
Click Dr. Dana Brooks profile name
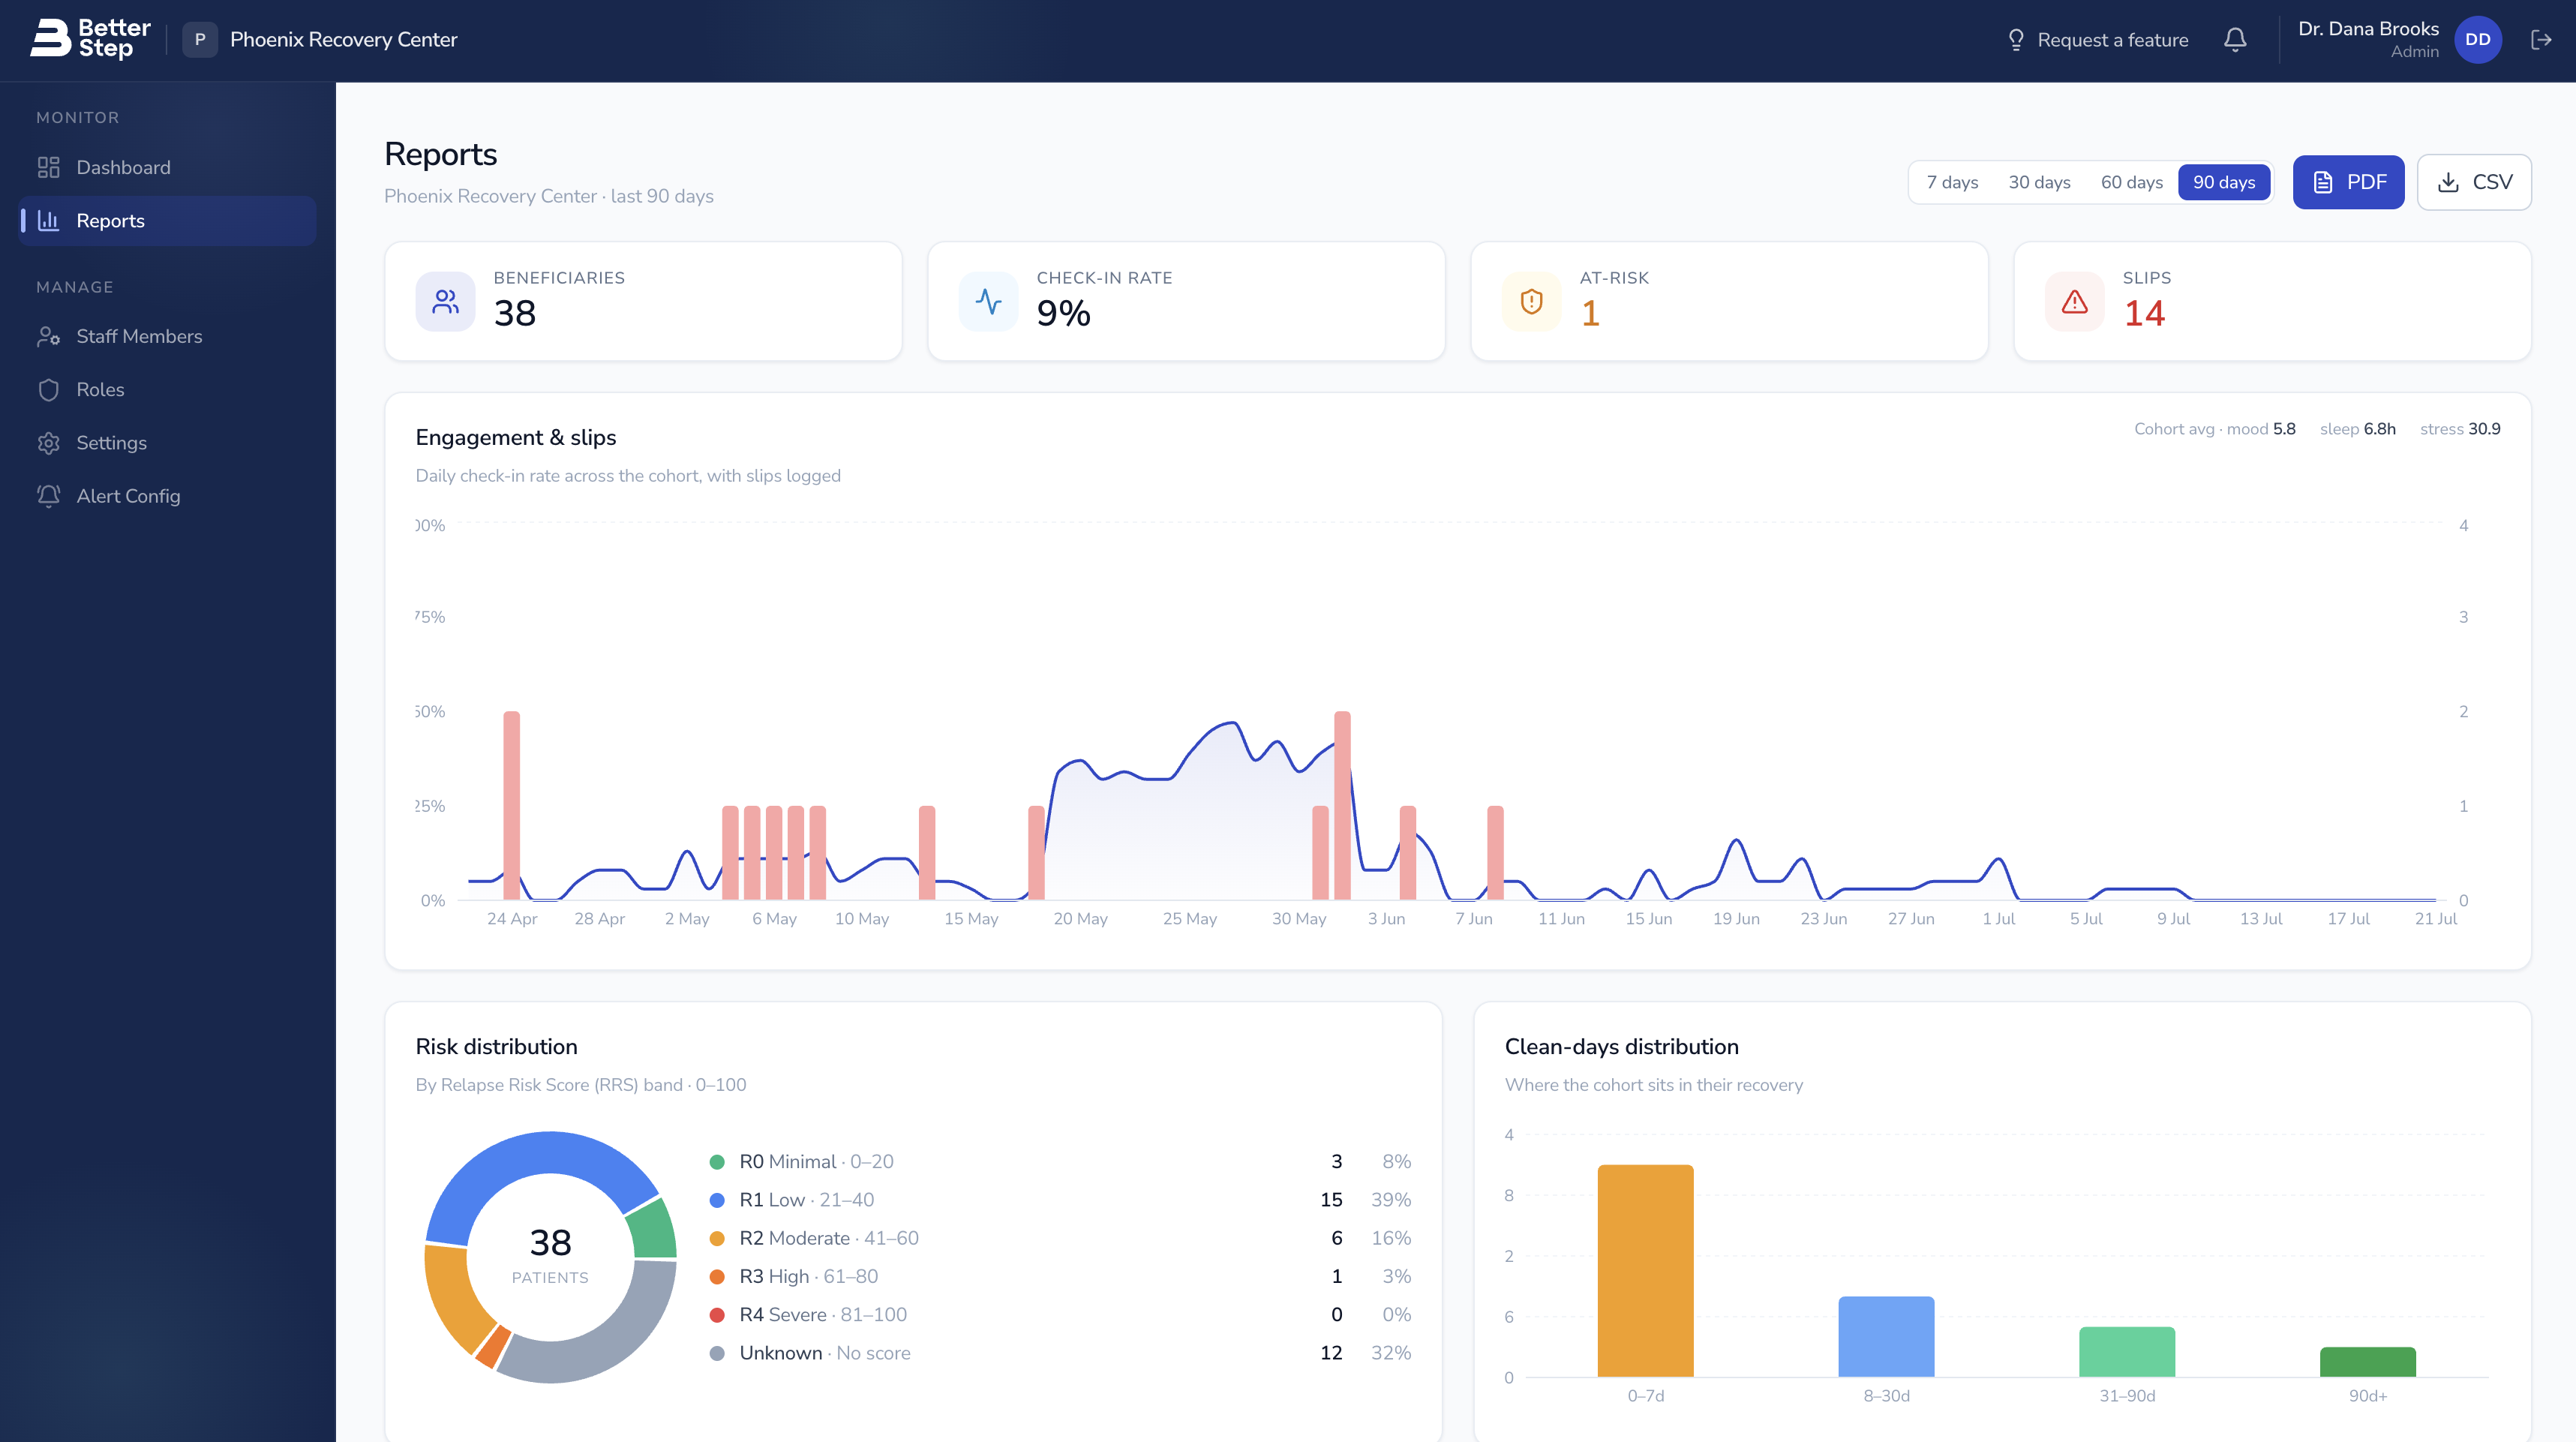point(2368,29)
